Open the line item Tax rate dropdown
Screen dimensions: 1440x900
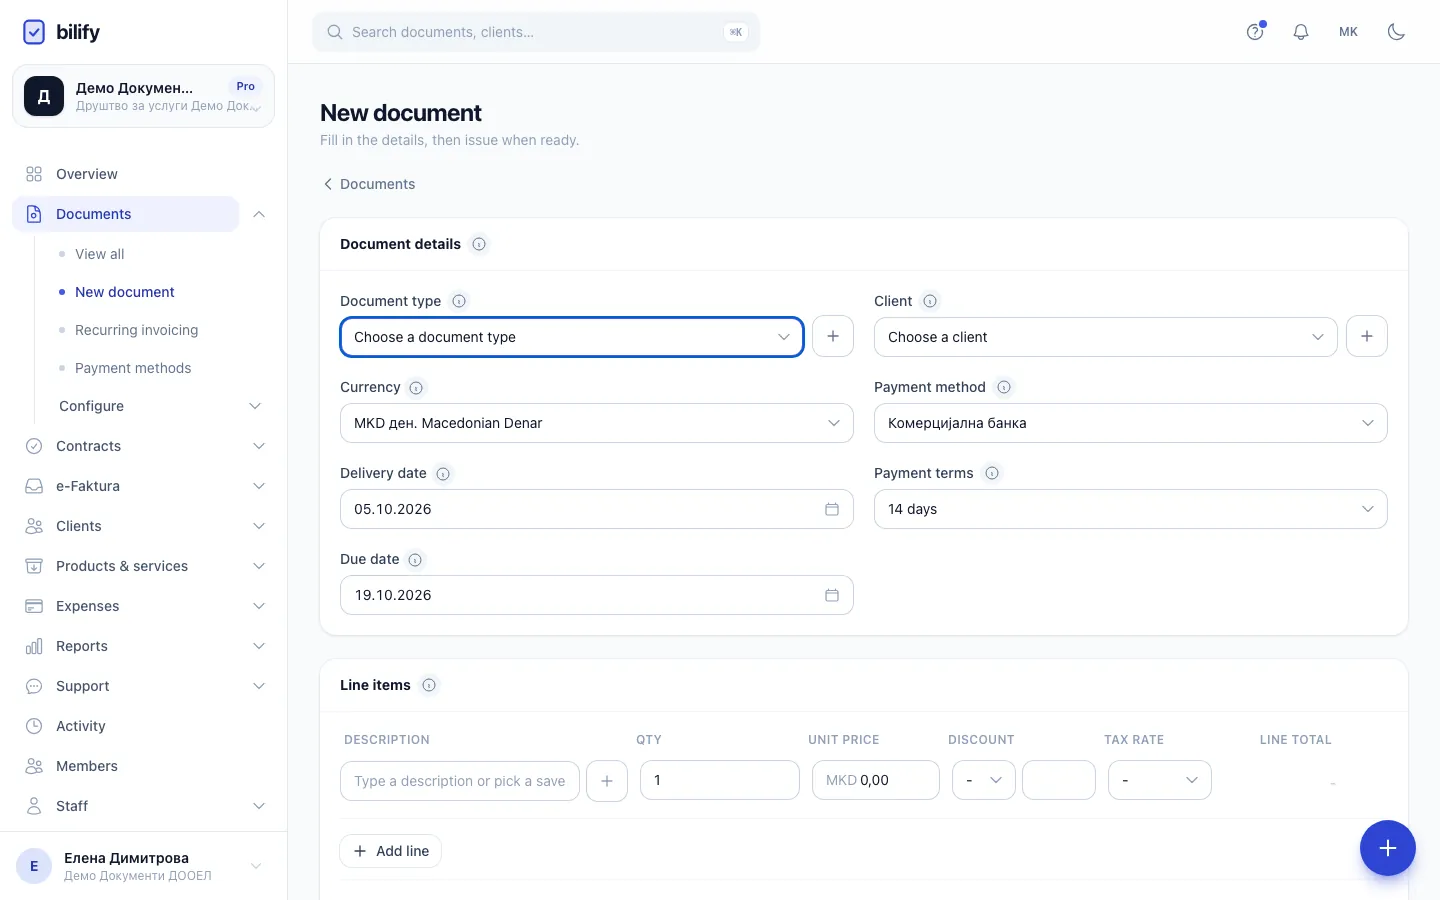1160,780
